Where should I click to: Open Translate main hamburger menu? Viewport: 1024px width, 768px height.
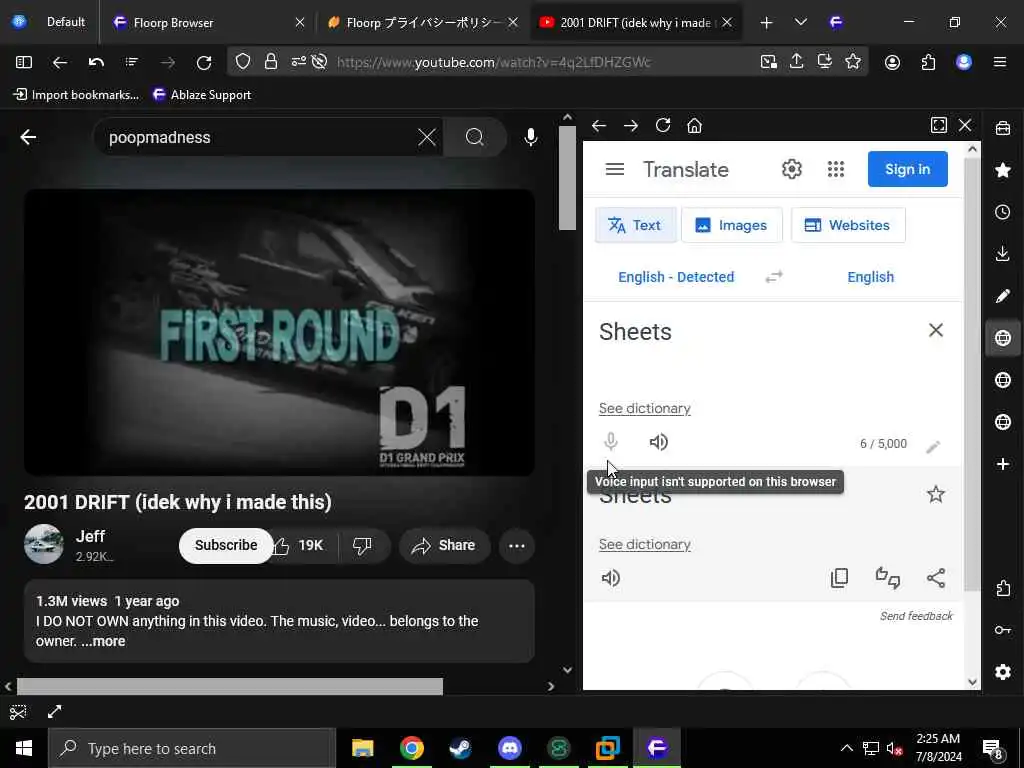coord(615,169)
